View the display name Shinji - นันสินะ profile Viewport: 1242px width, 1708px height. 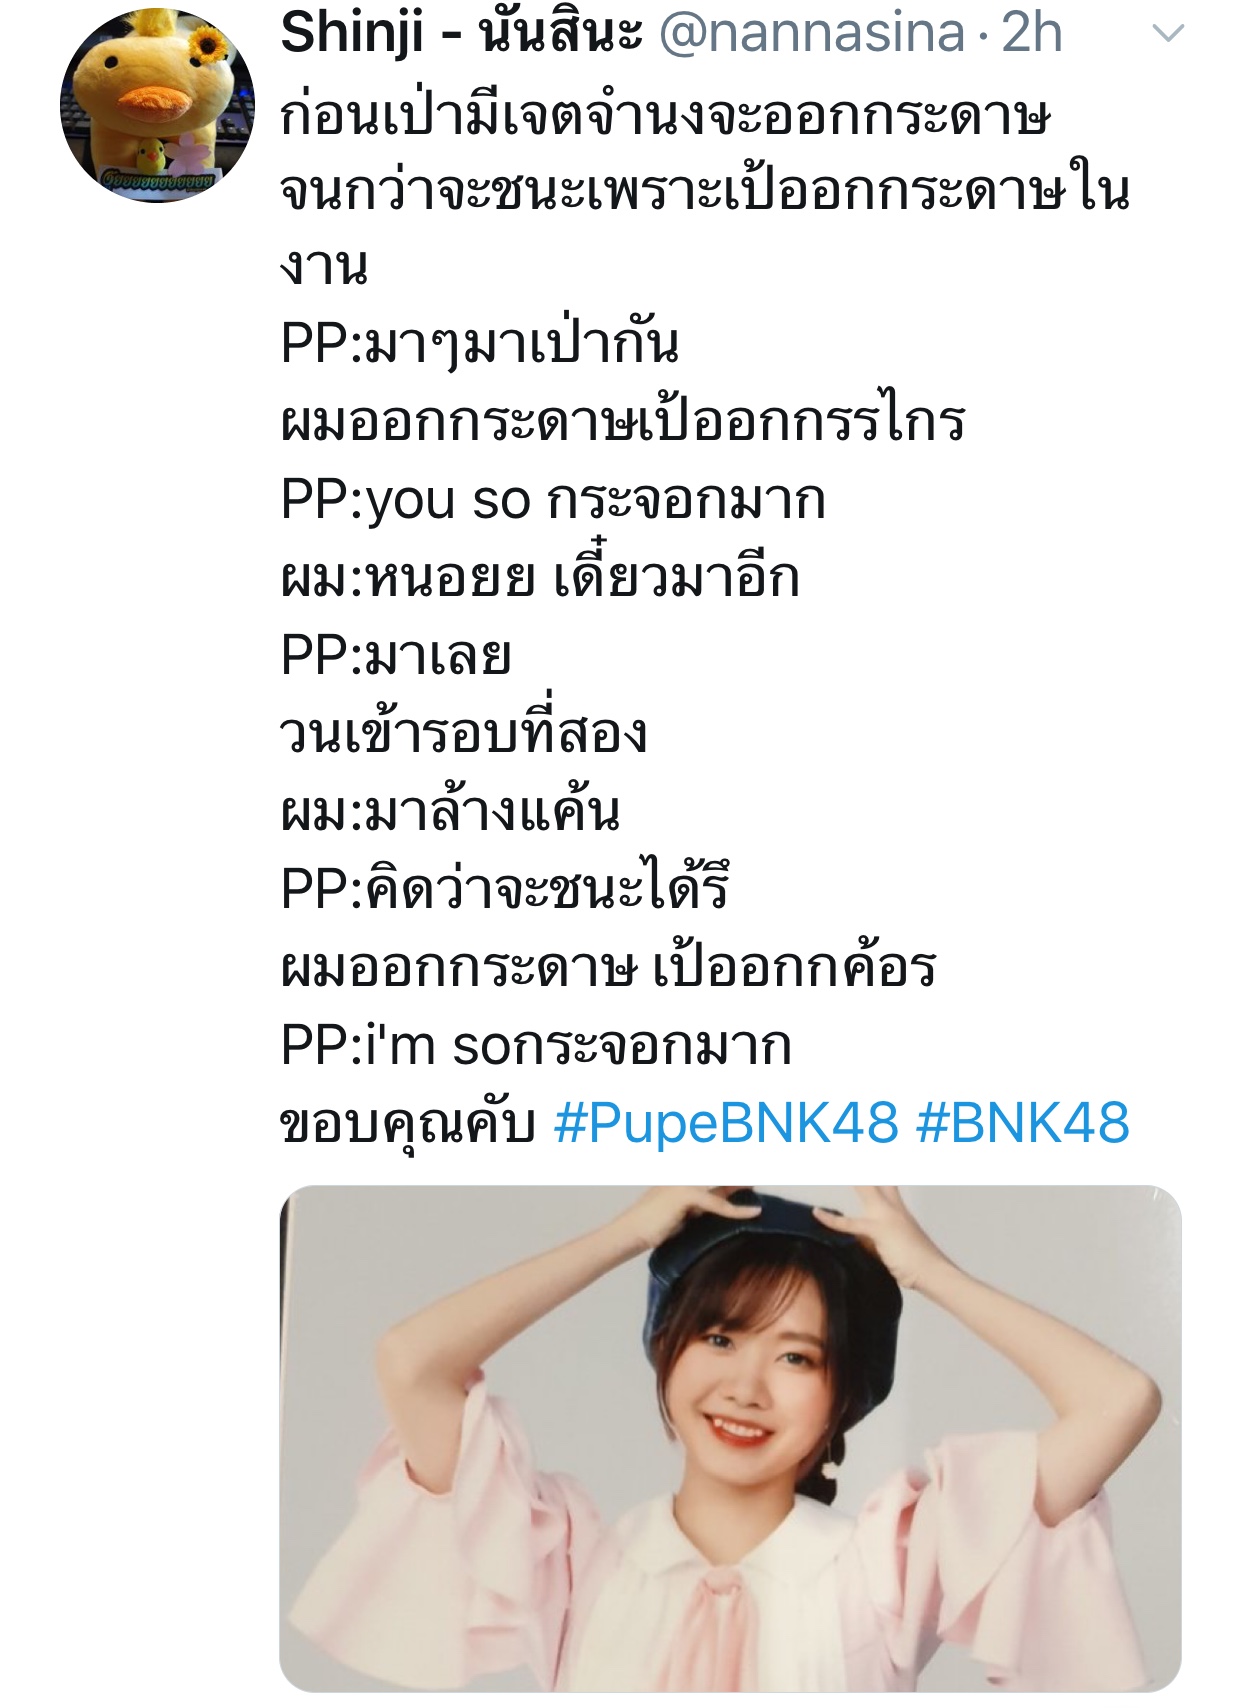click(461, 34)
